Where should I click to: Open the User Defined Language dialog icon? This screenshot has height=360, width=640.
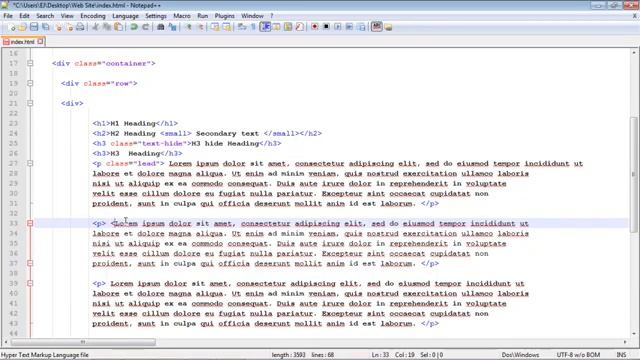point(276,27)
